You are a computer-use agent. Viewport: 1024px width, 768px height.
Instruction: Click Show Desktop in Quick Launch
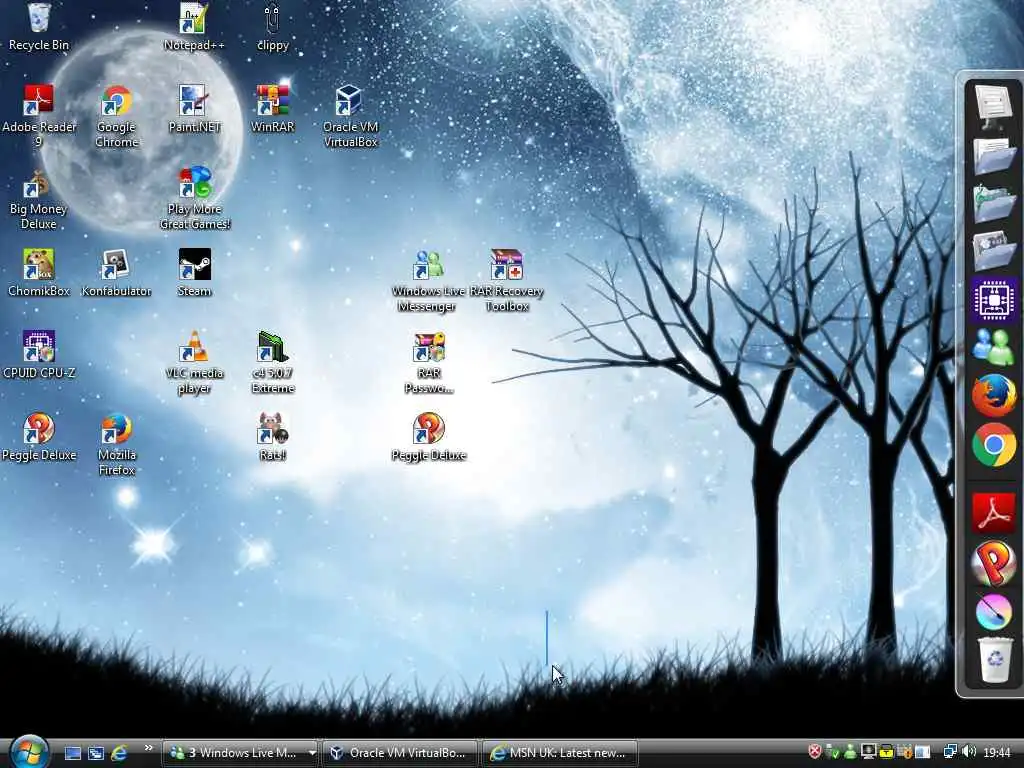[x=72, y=753]
